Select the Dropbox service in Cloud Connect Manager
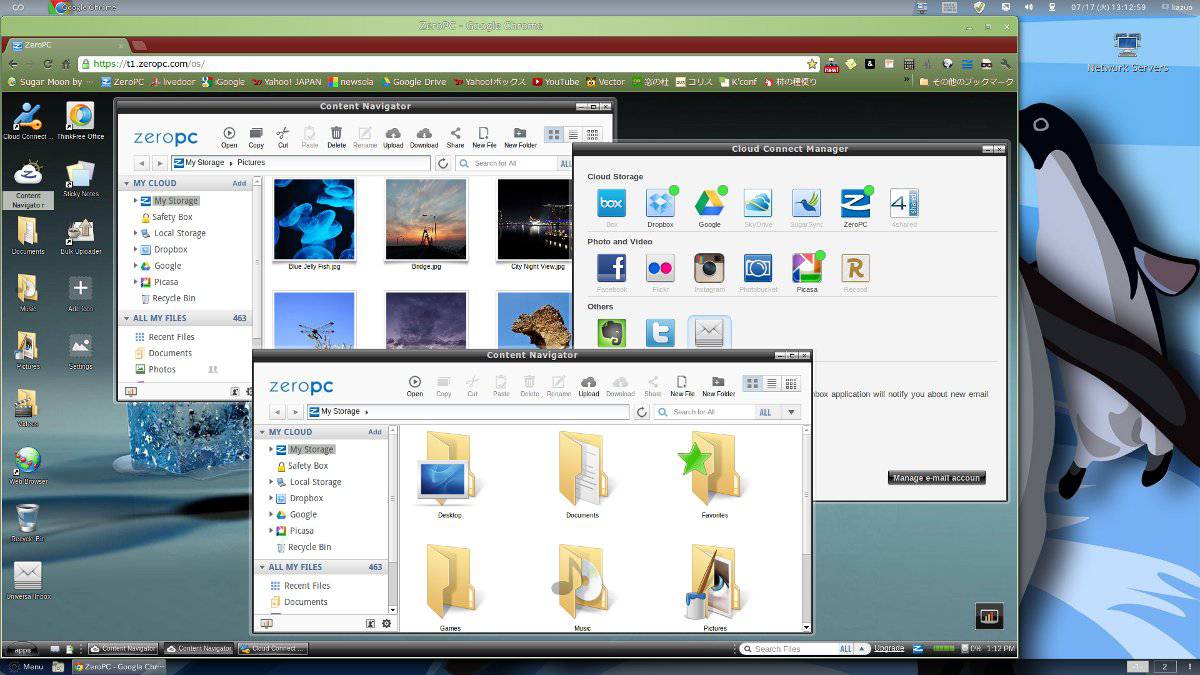Screen dimensions: 1200x675 tap(660, 208)
